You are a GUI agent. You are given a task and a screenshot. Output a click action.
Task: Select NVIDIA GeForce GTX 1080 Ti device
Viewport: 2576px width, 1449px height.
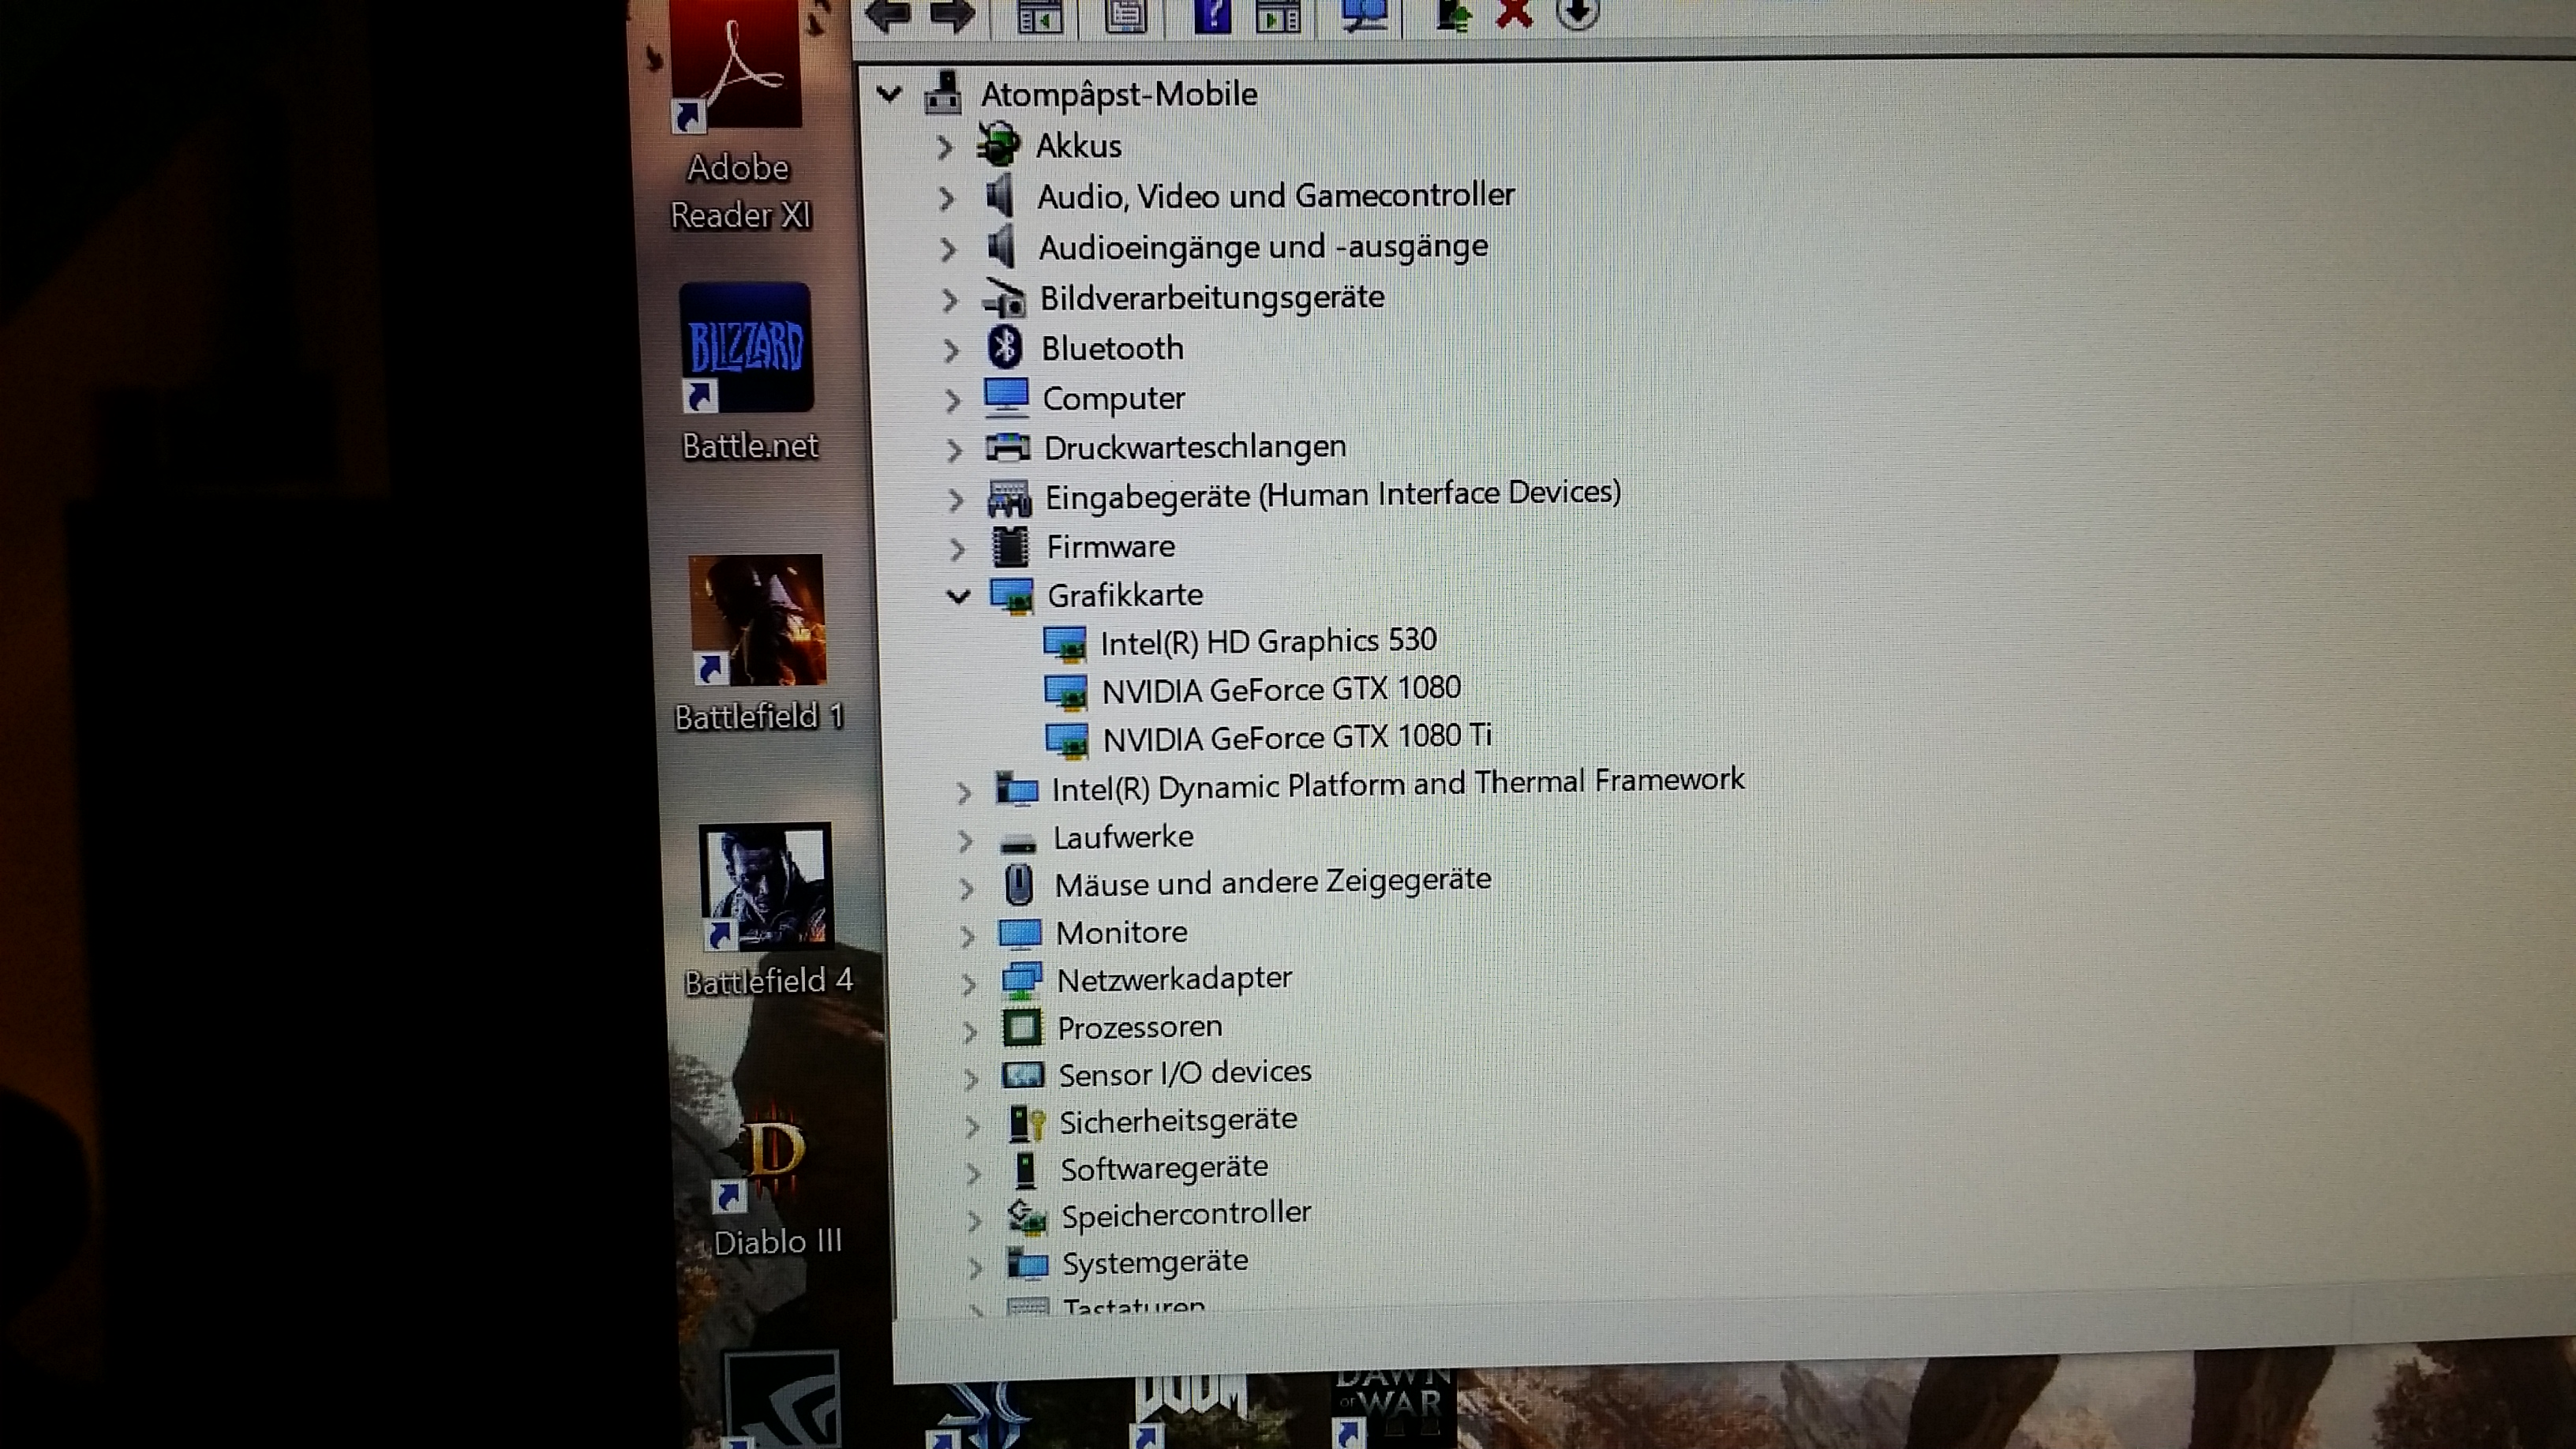[1296, 738]
